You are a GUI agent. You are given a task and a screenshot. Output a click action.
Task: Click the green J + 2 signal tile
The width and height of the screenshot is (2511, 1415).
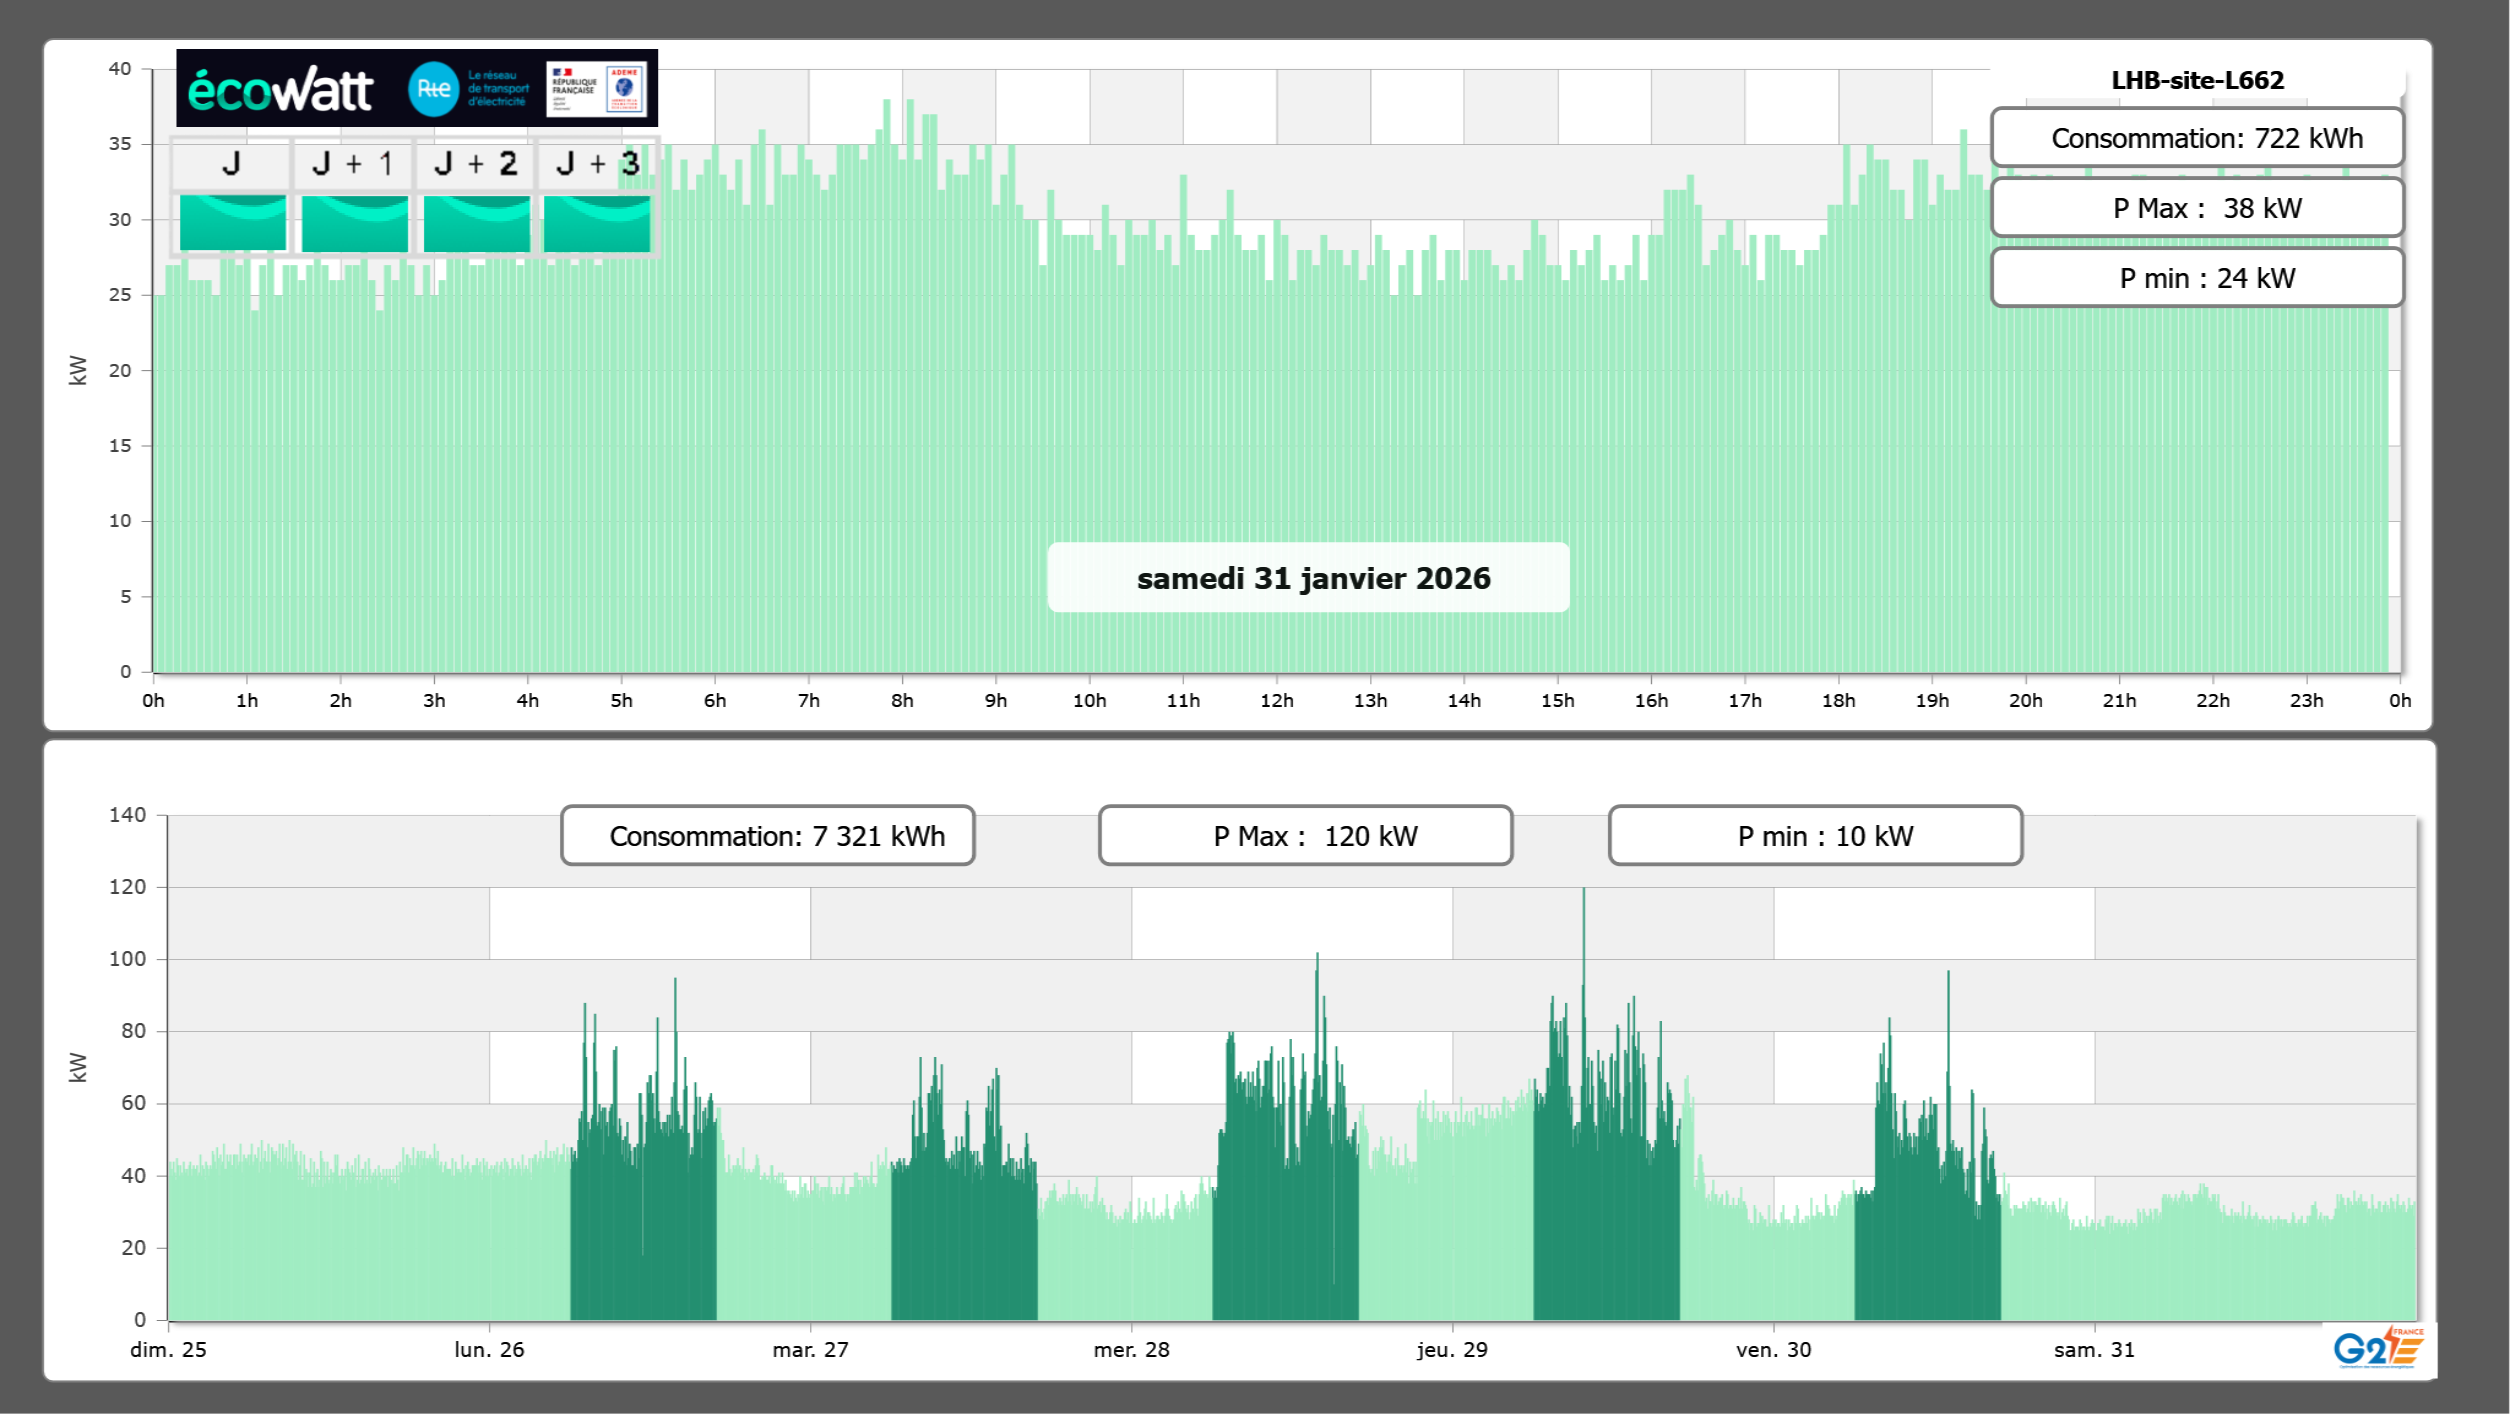tap(476, 222)
